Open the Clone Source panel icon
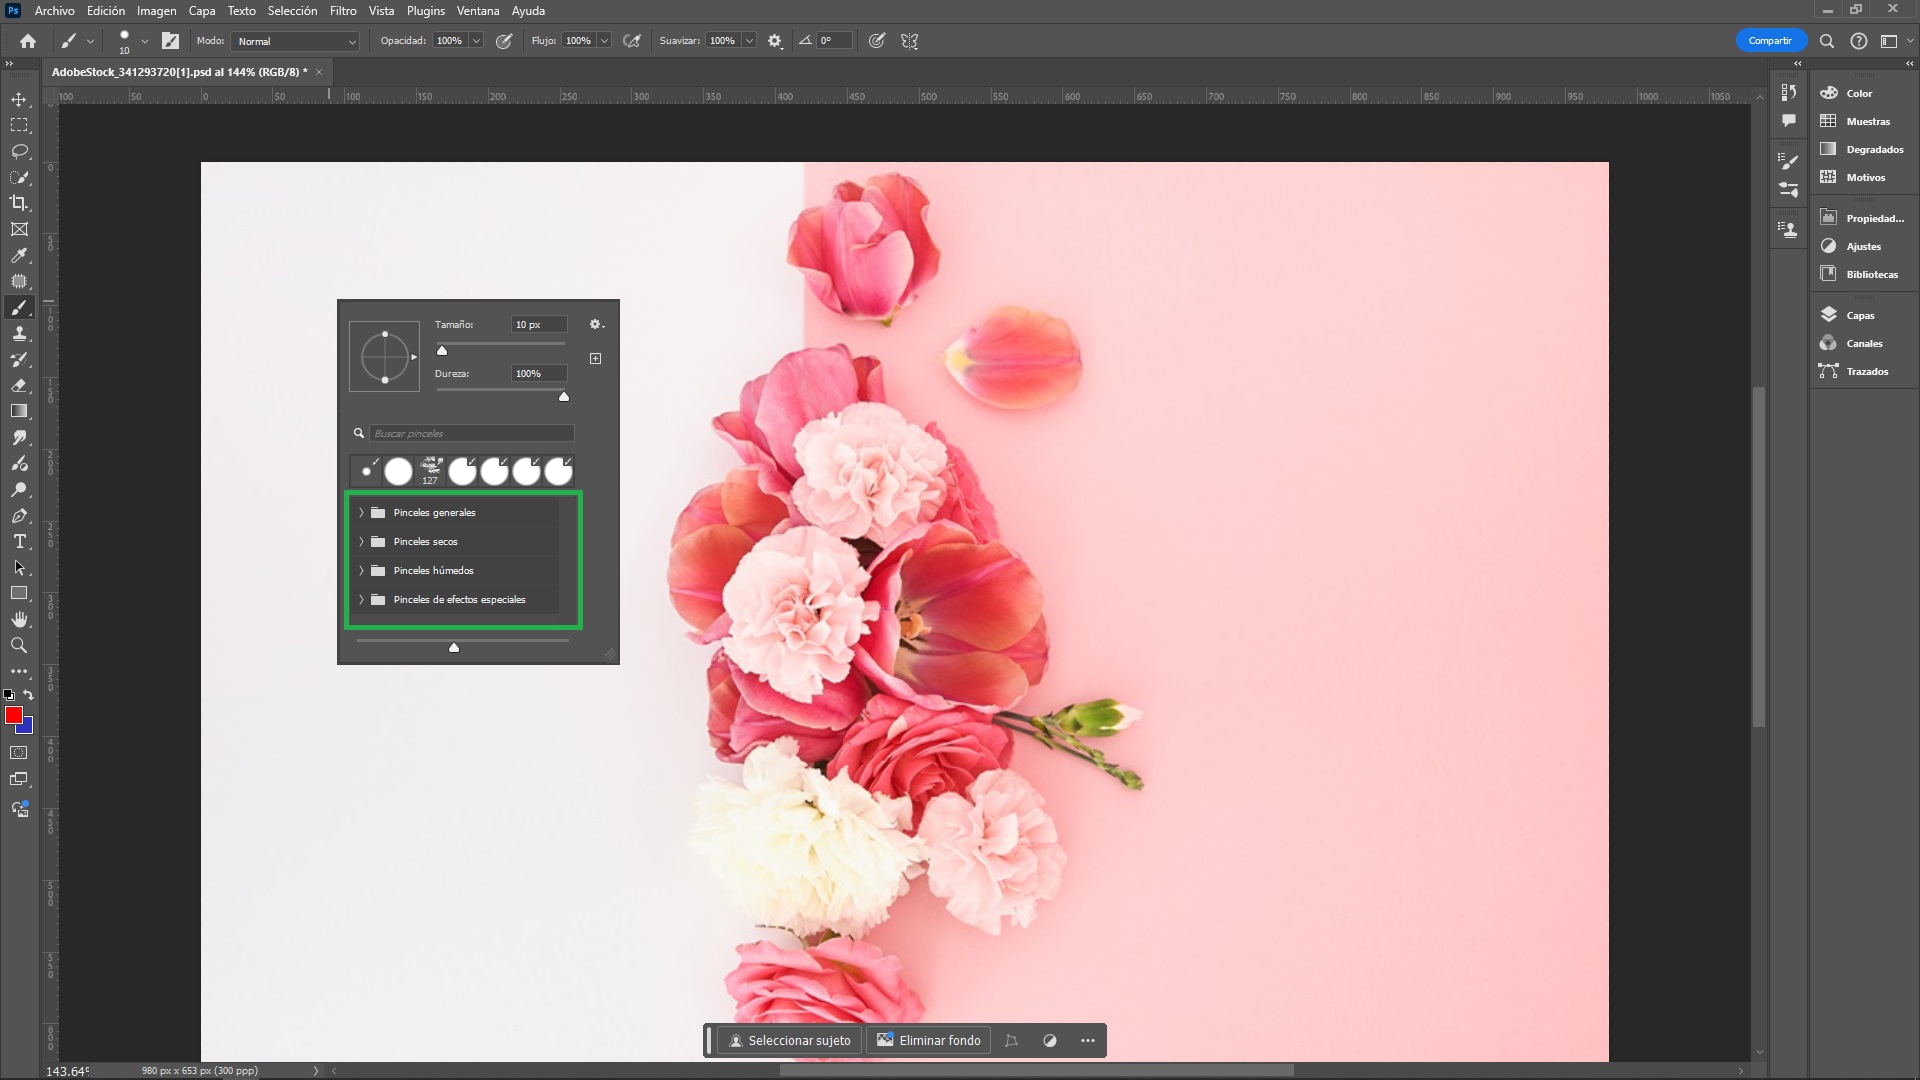Image resolution: width=1920 pixels, height=1080 pixels. click(1789, 229)
